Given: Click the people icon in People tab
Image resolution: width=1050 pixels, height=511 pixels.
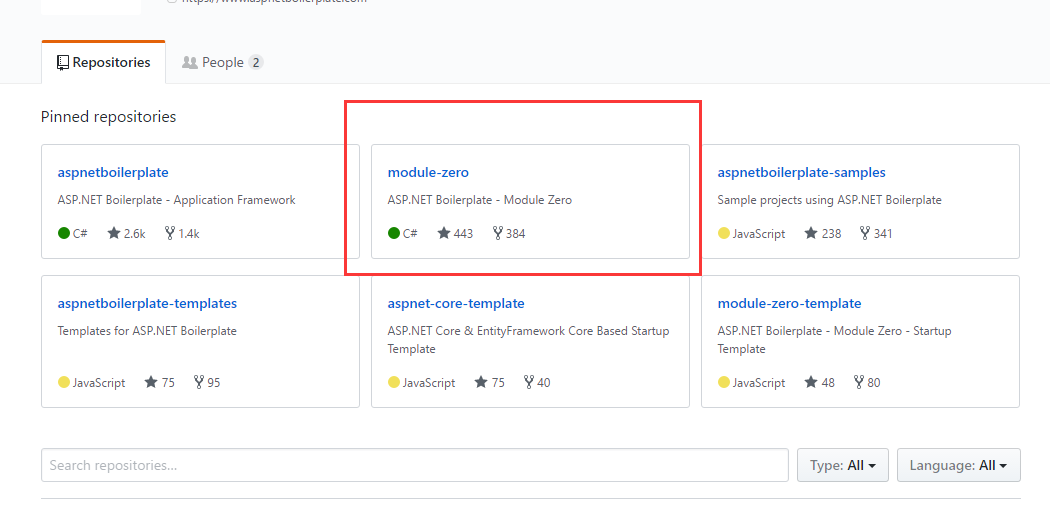Looking at the screenshot, I should 190,62.
